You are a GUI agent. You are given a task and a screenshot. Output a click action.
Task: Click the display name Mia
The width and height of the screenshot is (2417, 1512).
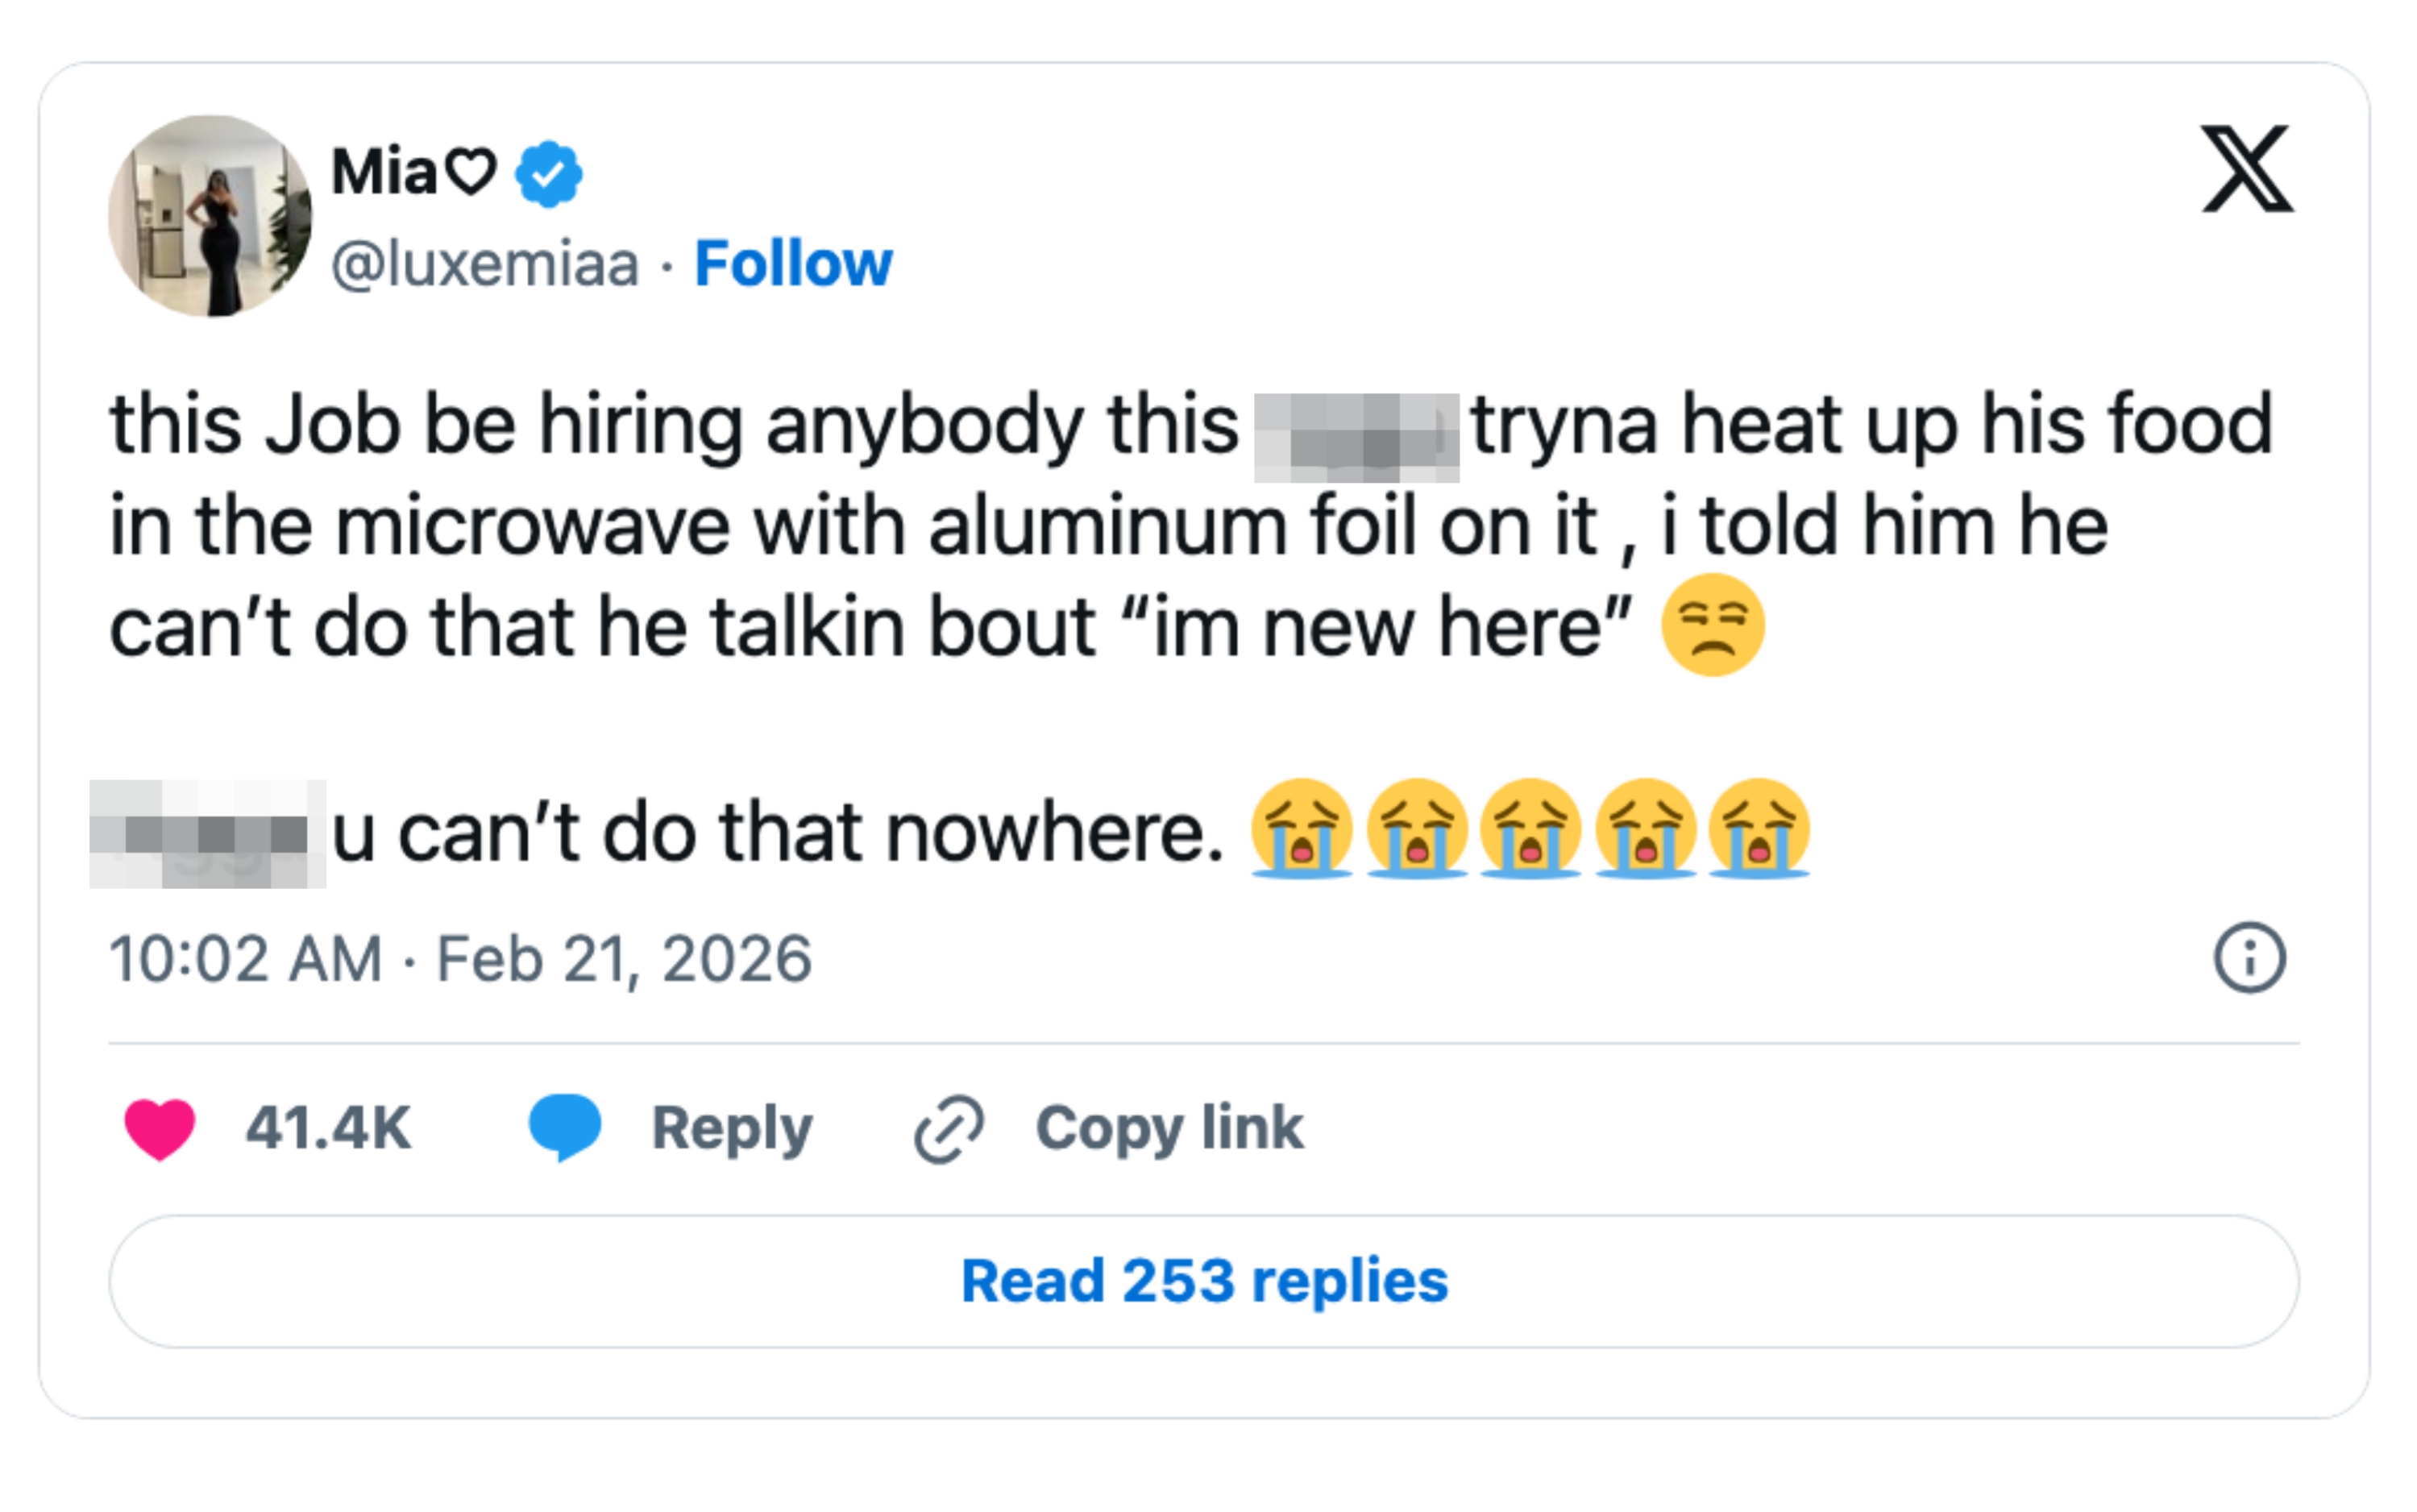tap(384, 172)
